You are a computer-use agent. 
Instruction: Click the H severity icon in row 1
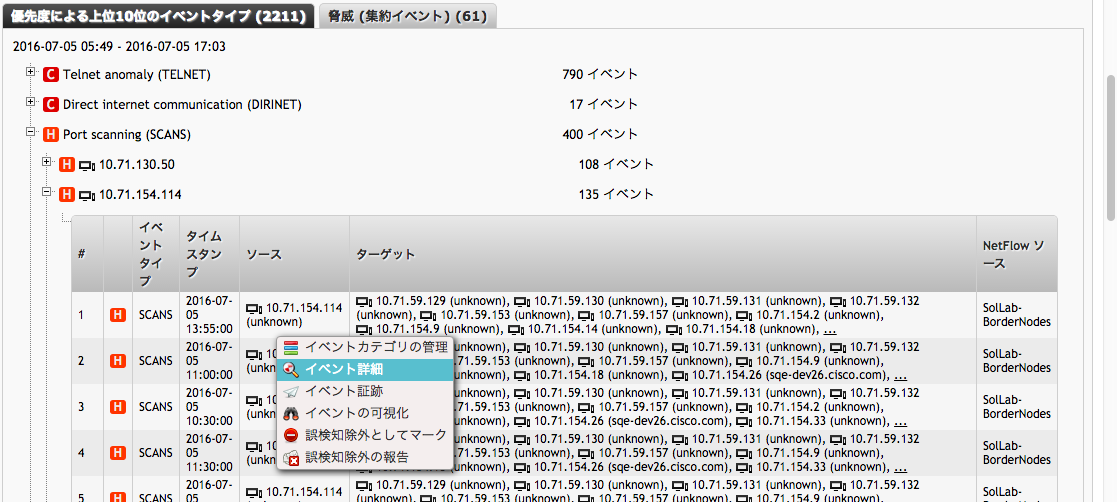pos(117,315)
